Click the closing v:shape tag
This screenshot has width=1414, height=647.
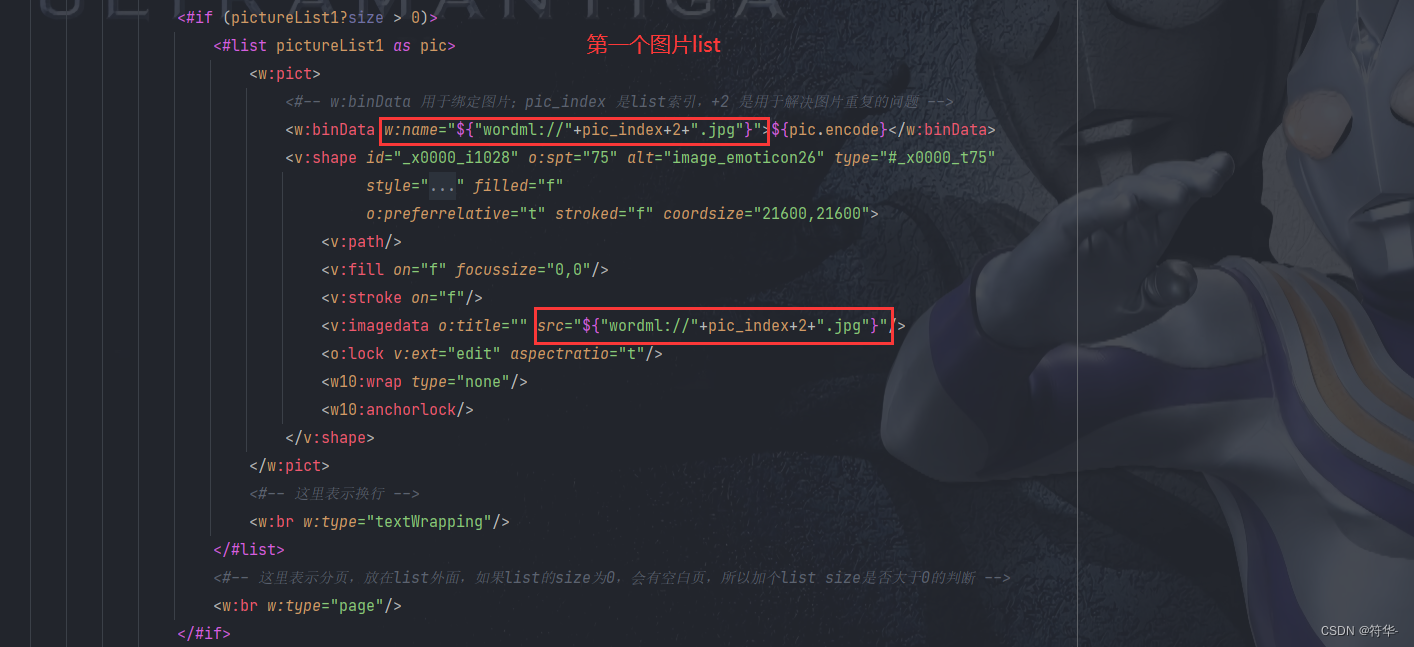(x=330, y=438)
